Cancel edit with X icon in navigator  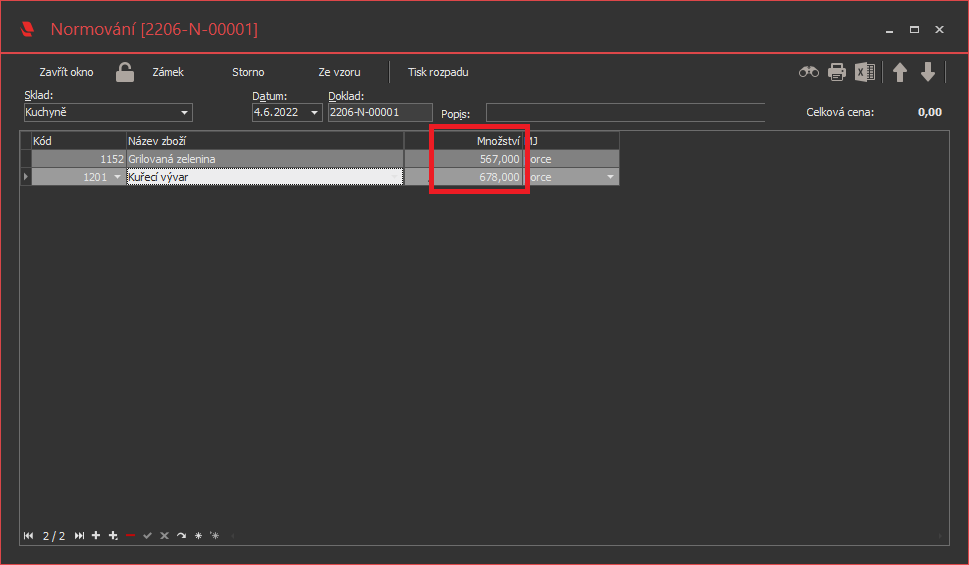tap(164, 535)
